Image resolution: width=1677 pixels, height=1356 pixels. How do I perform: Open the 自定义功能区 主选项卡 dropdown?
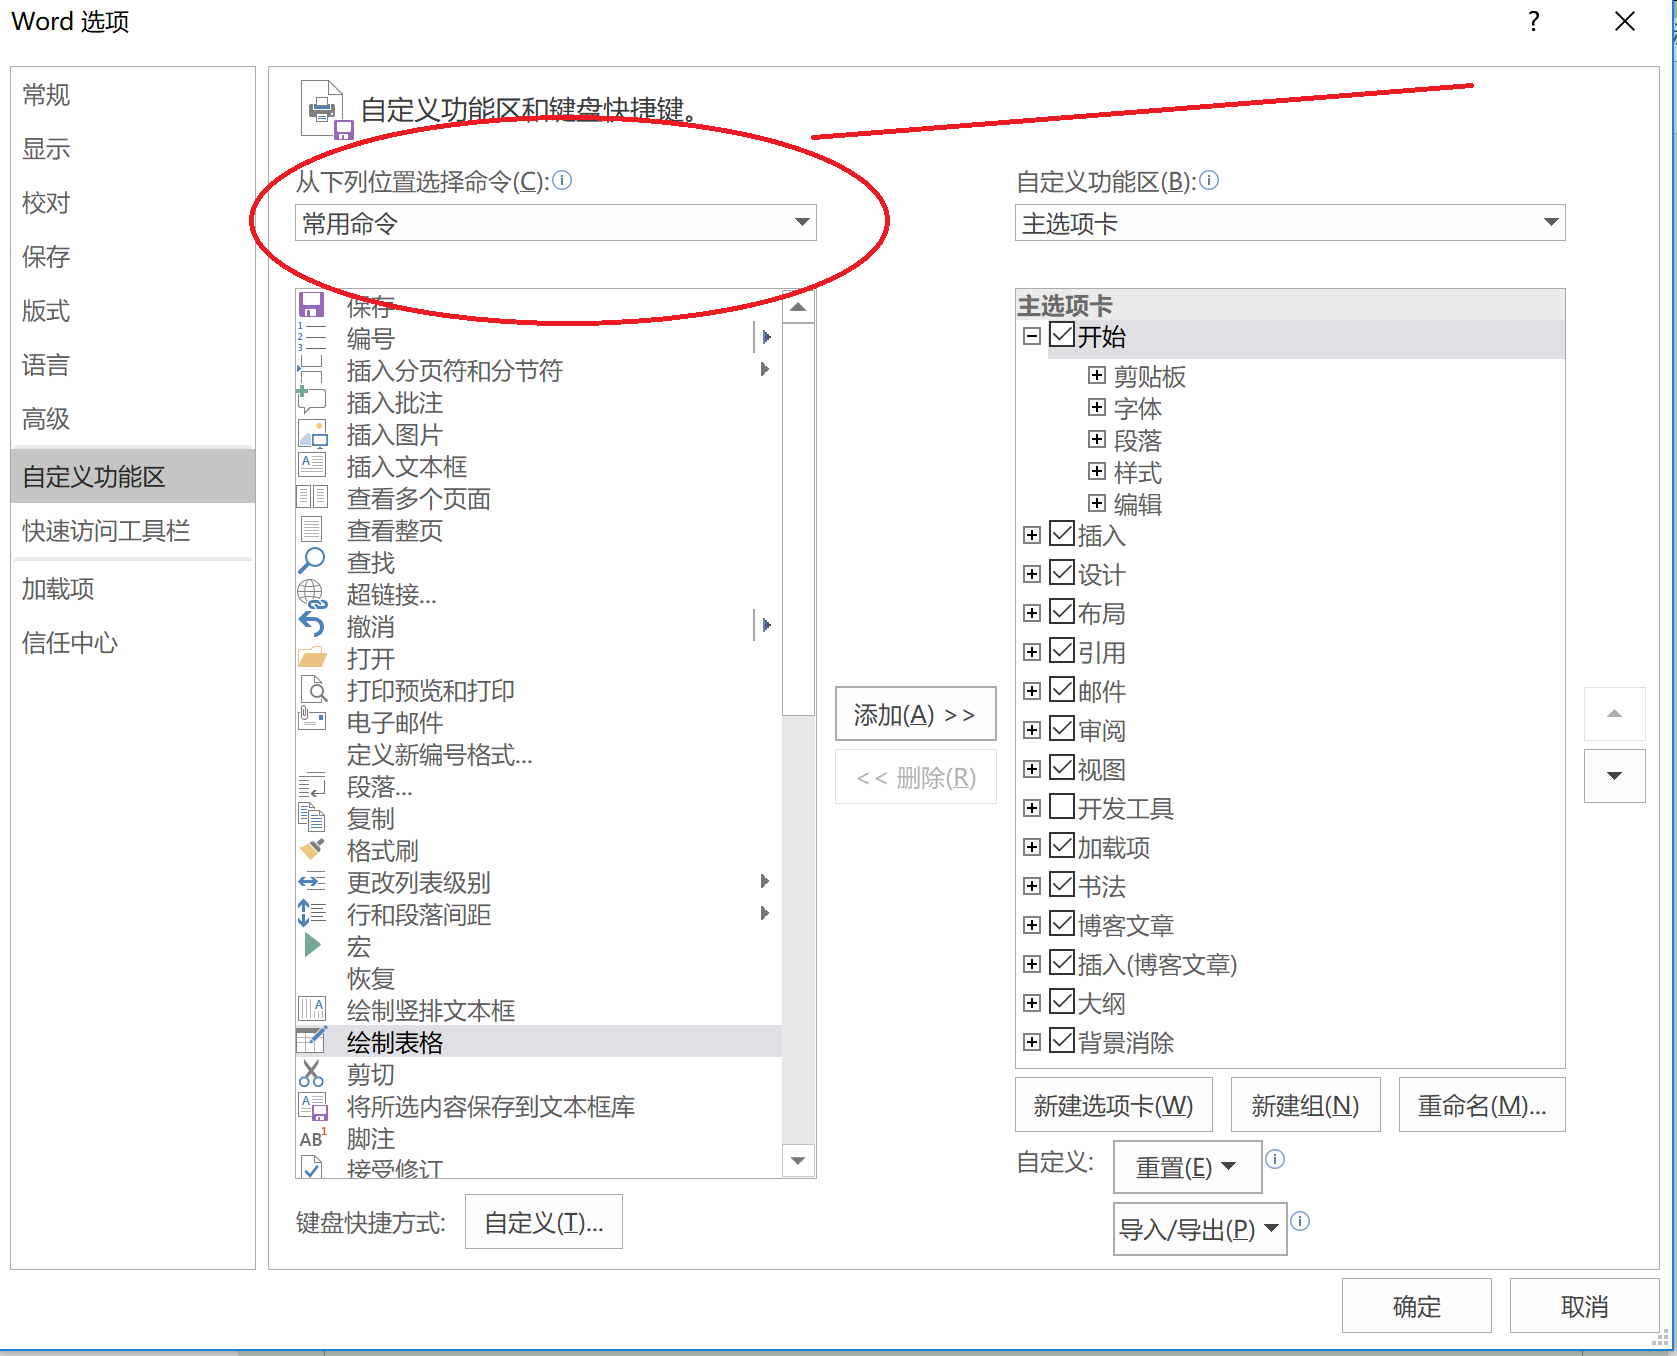[1290, 222]
